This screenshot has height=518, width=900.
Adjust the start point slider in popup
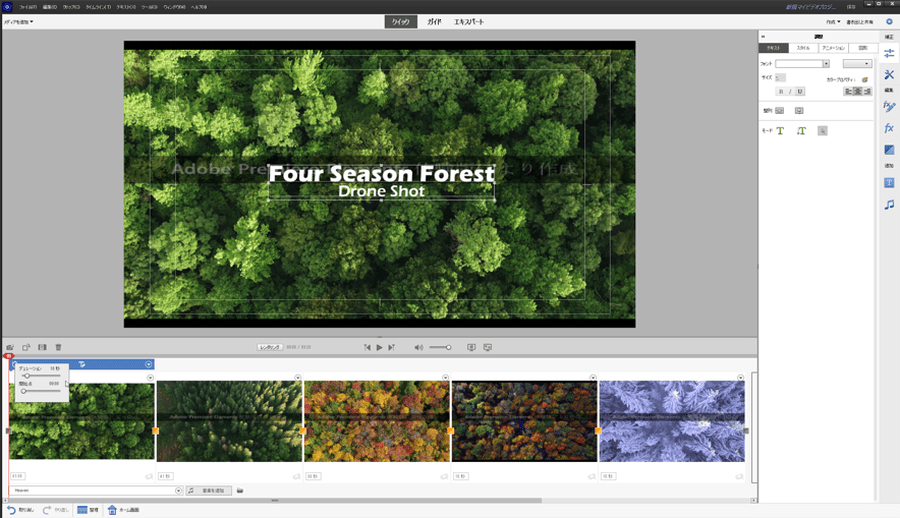(24, 391)
